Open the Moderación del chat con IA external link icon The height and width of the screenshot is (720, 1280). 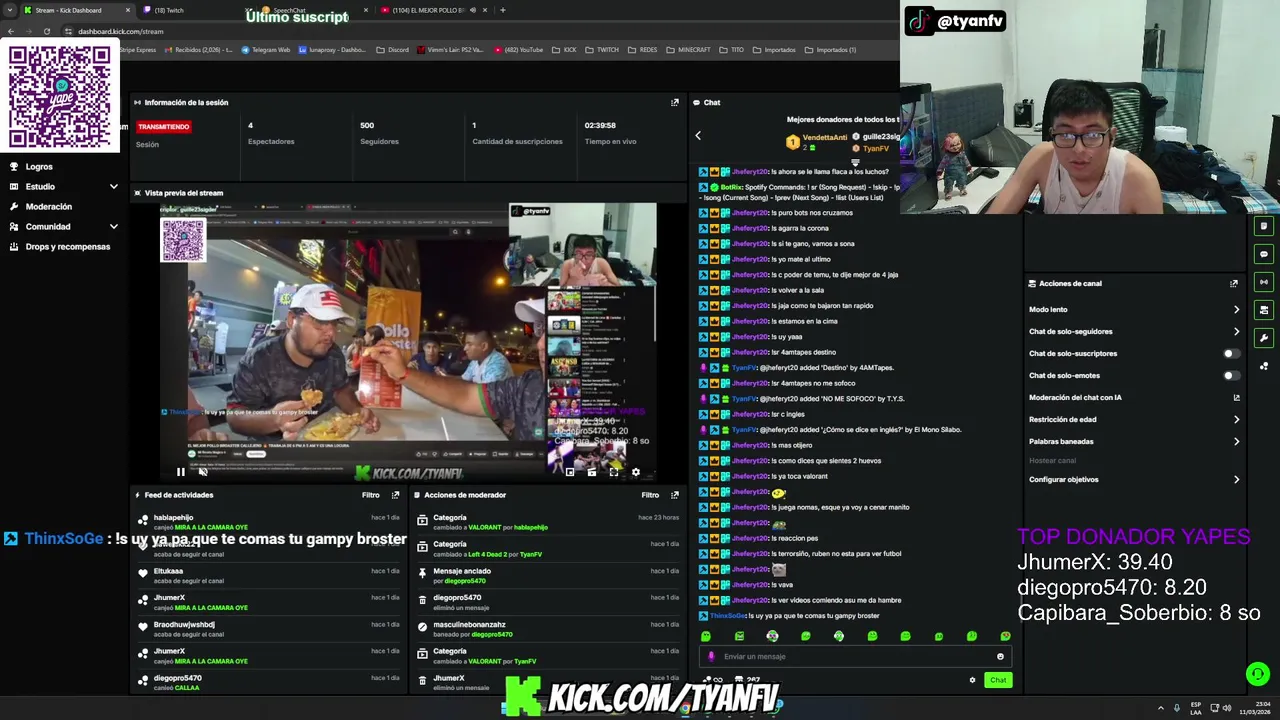pyautogui.click(x=1236, y=397)
